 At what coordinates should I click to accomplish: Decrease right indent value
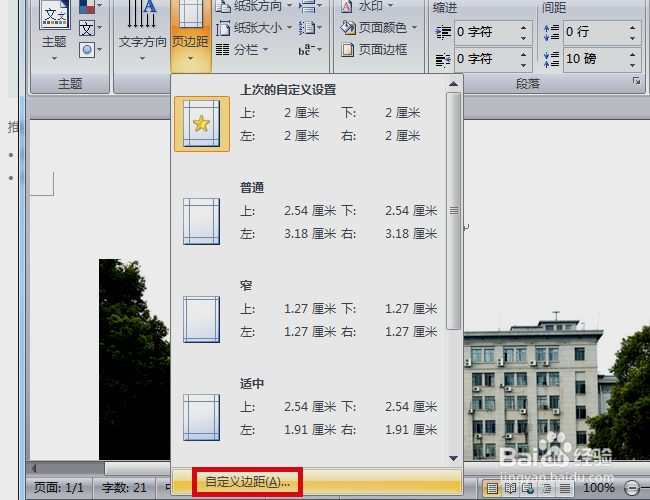tap(524, 65)
